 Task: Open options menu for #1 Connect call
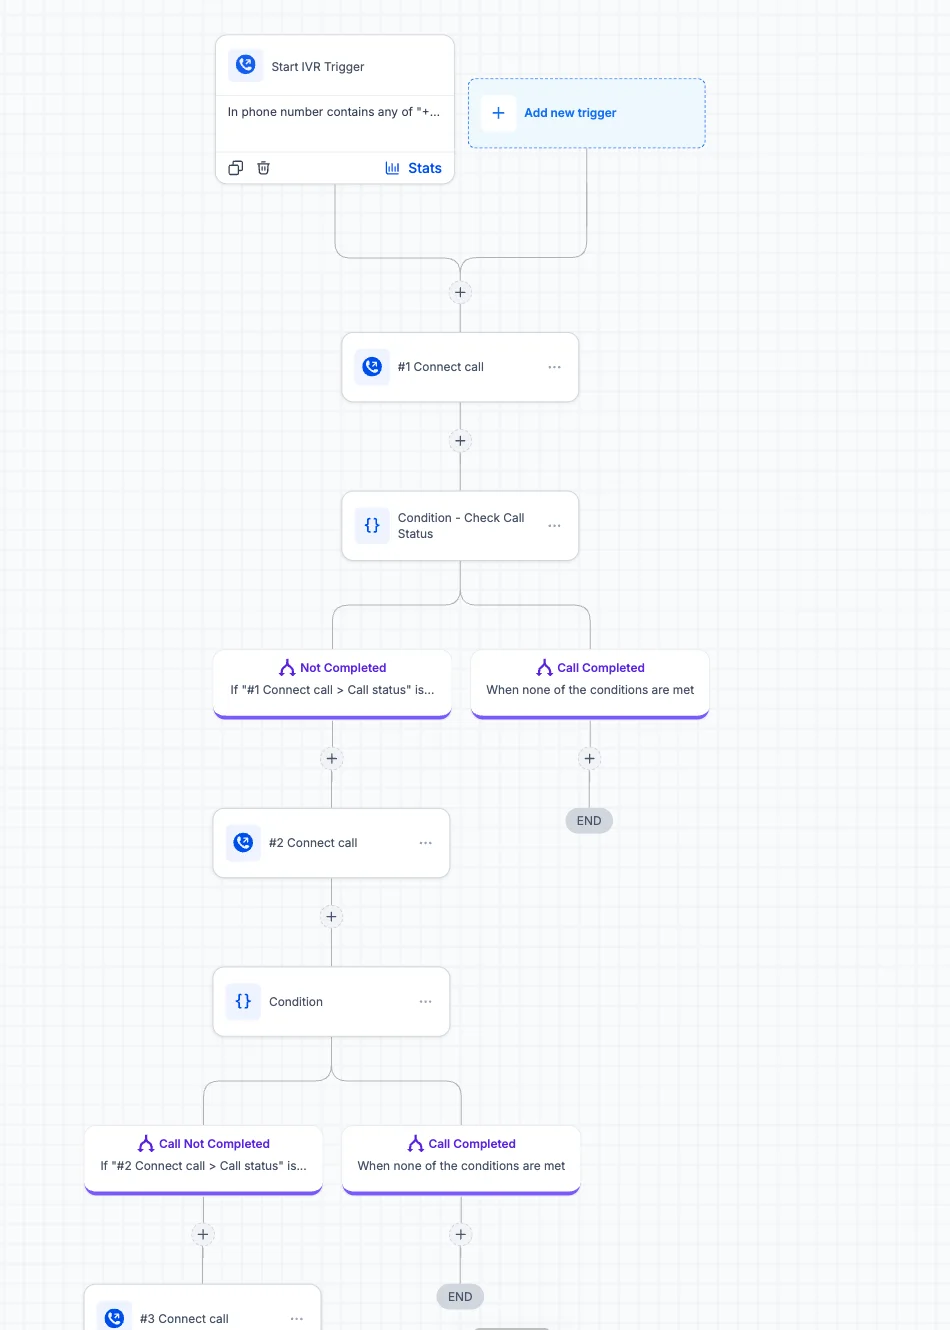coord(554,367)
